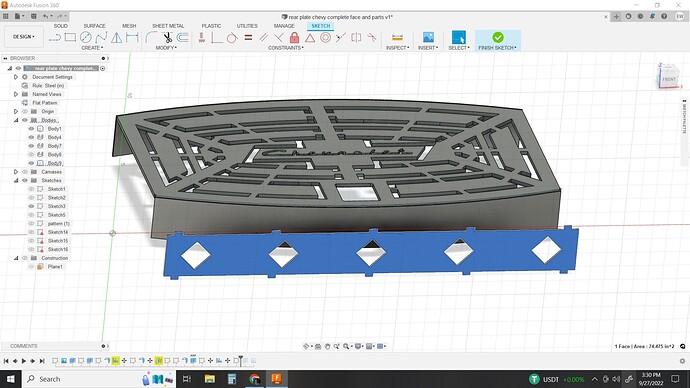Viewport: 690px width, 388px height.
Task: Play the timeline forward
Action: pos(24,361)
